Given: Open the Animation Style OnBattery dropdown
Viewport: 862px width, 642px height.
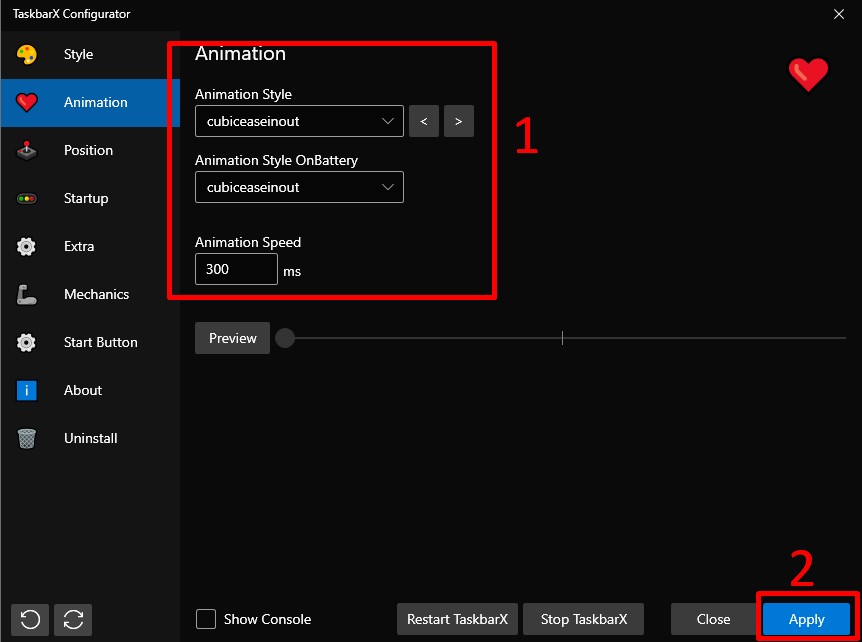Looking at the screenshot, I should [x=298, y=187].
